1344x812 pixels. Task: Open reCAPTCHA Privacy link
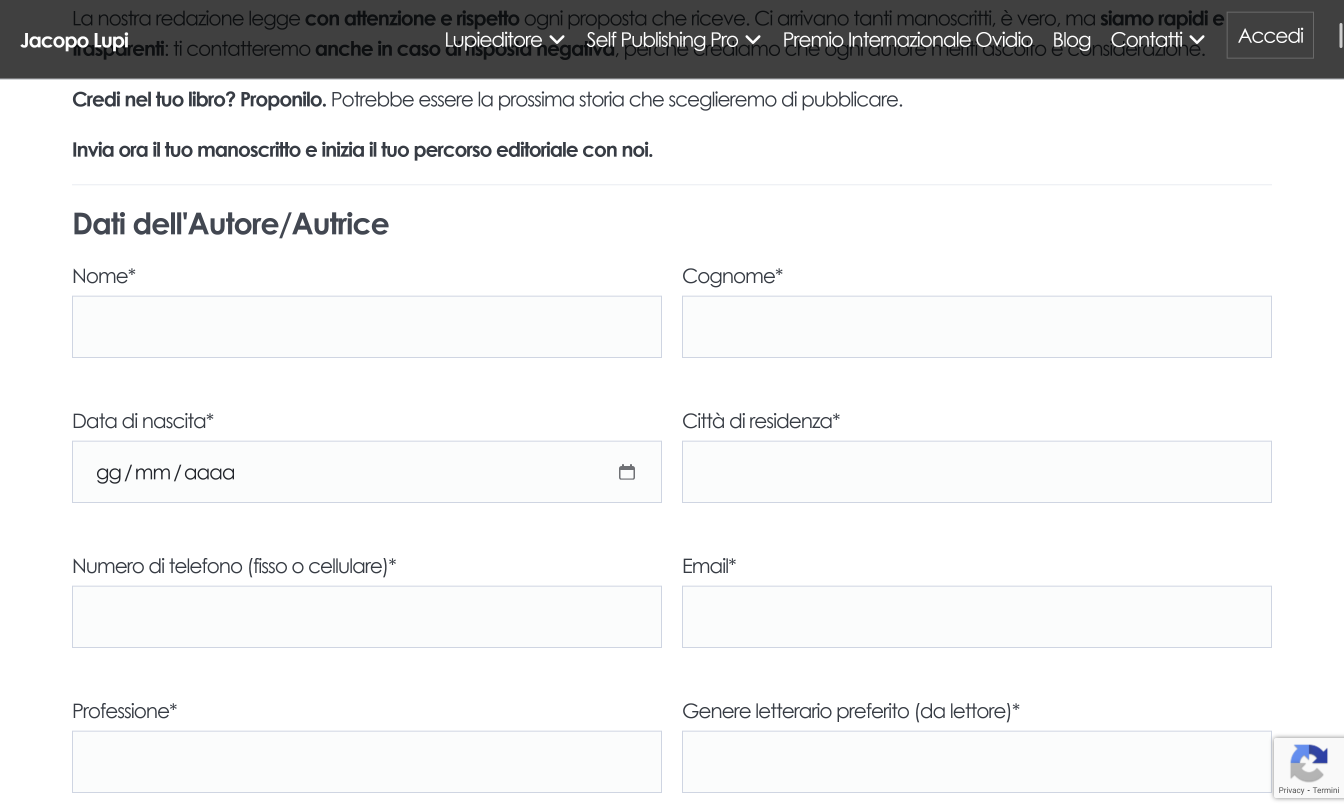[1290, 791]
